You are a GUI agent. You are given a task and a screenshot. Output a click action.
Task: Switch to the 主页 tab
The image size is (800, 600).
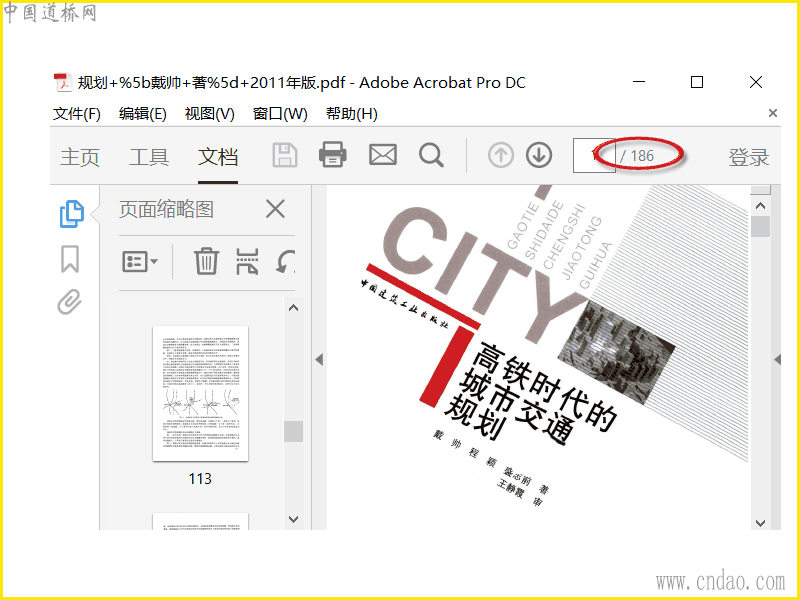point(80,157)
